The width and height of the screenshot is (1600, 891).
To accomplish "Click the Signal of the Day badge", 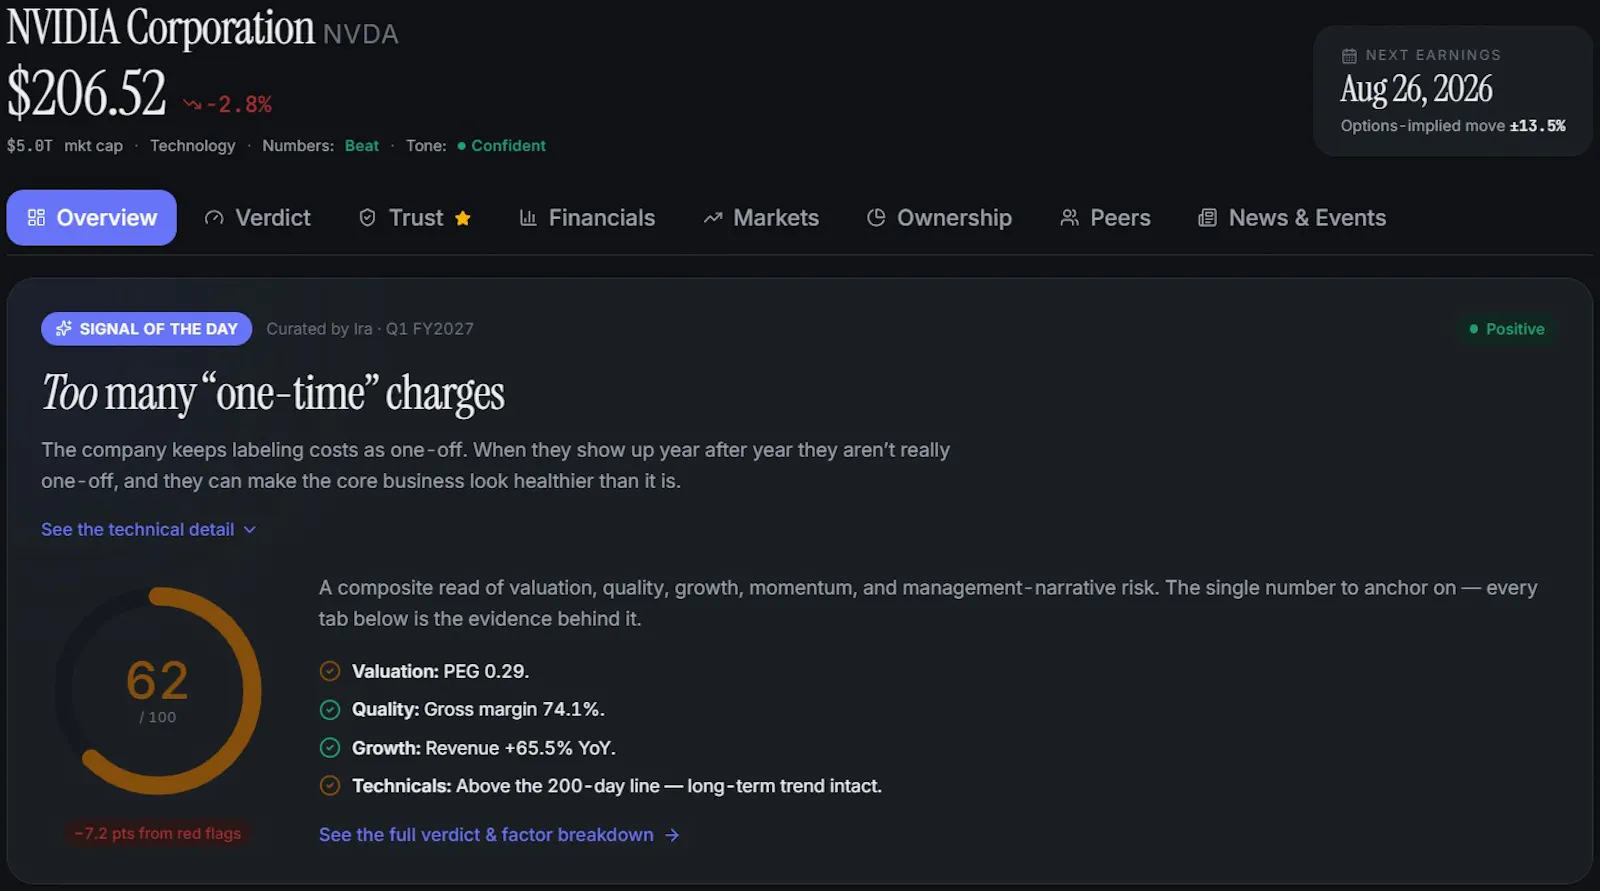I will tap(147, 329).
